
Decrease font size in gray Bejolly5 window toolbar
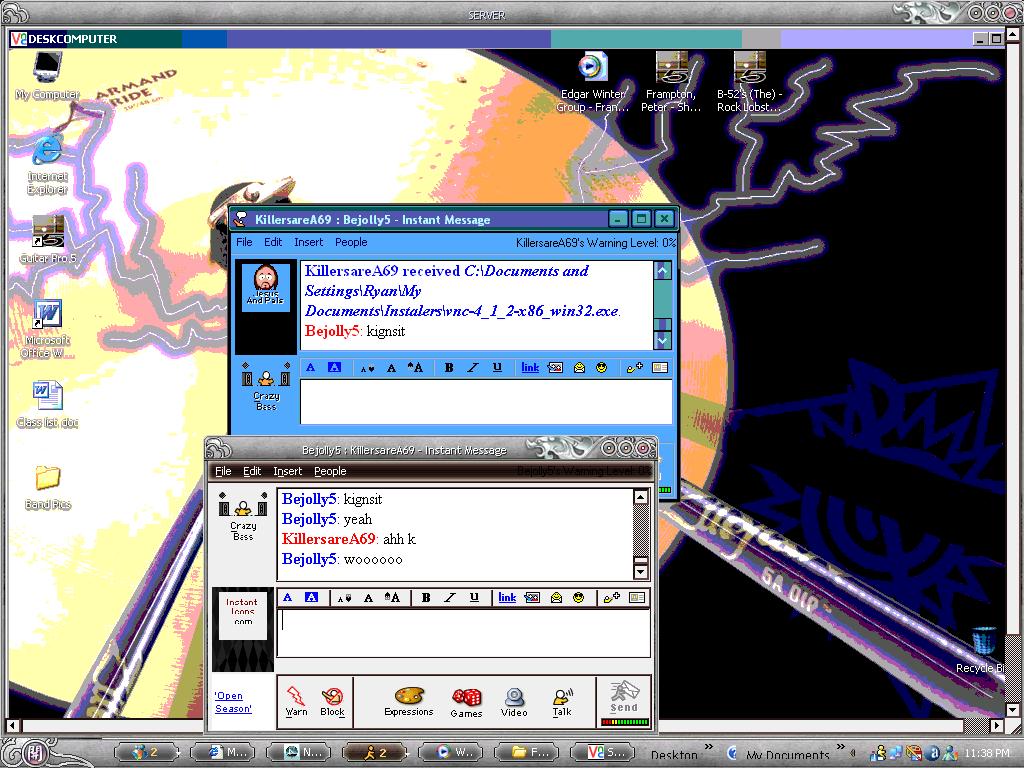tap(345, 598)
